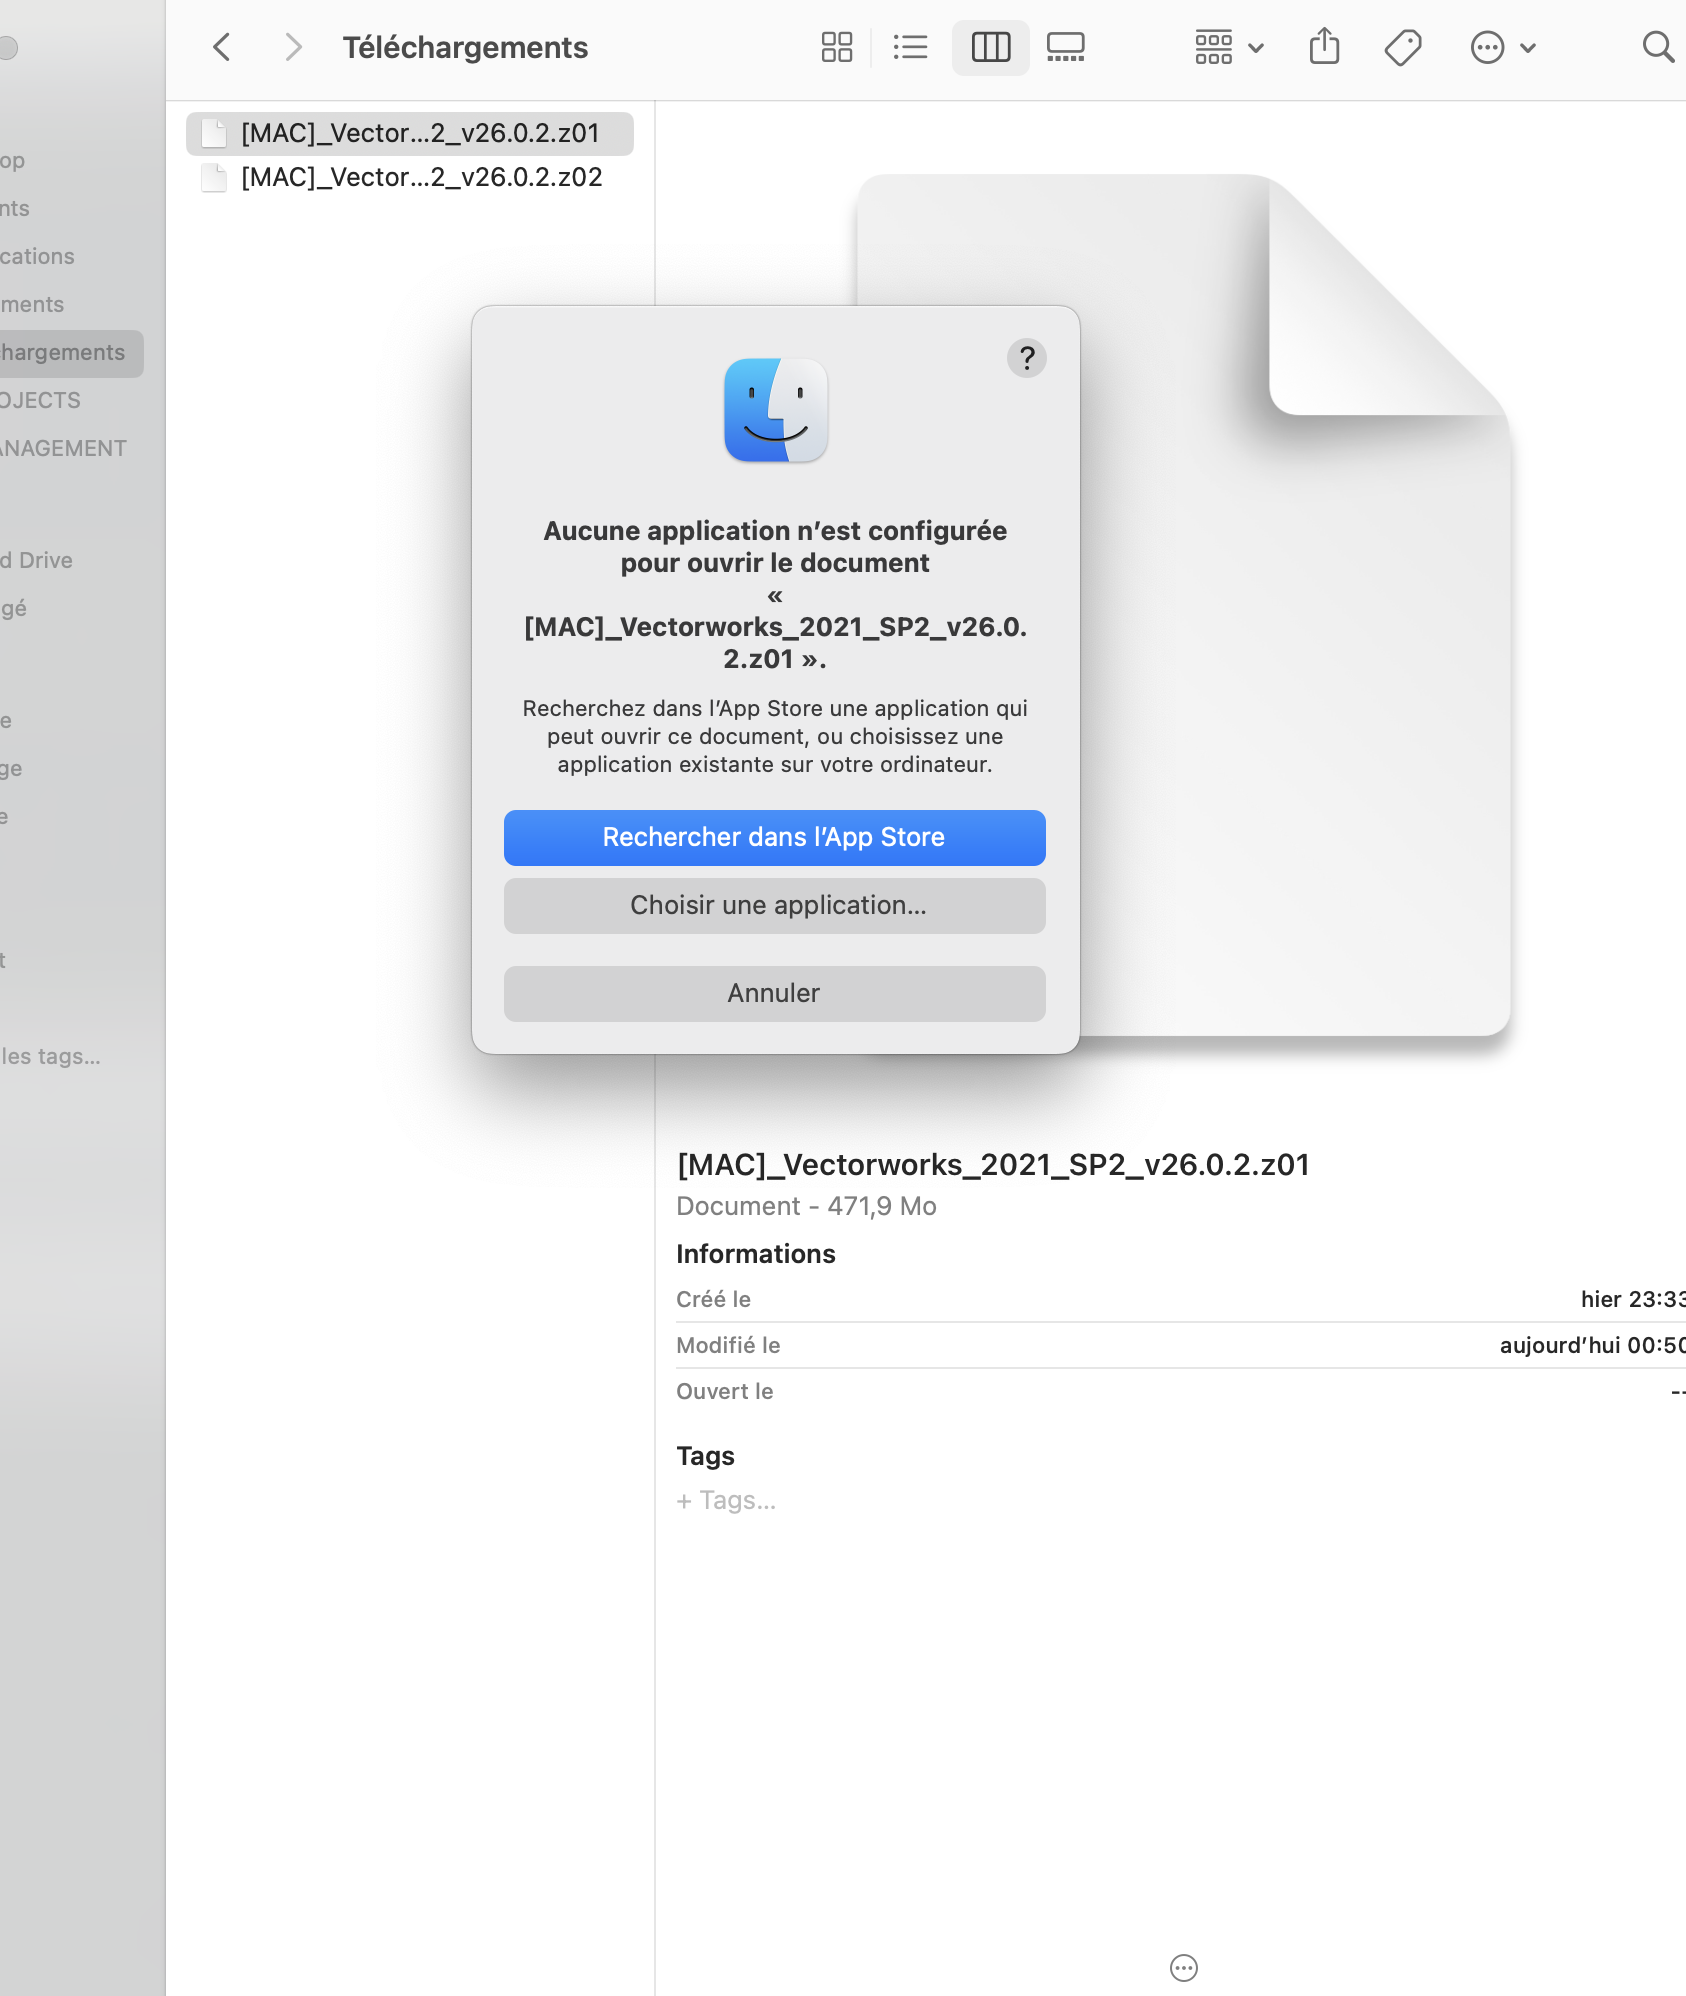The image size is (1686, 1996).
Task: Click Choisir une application… button
Action: pos(775,906)
